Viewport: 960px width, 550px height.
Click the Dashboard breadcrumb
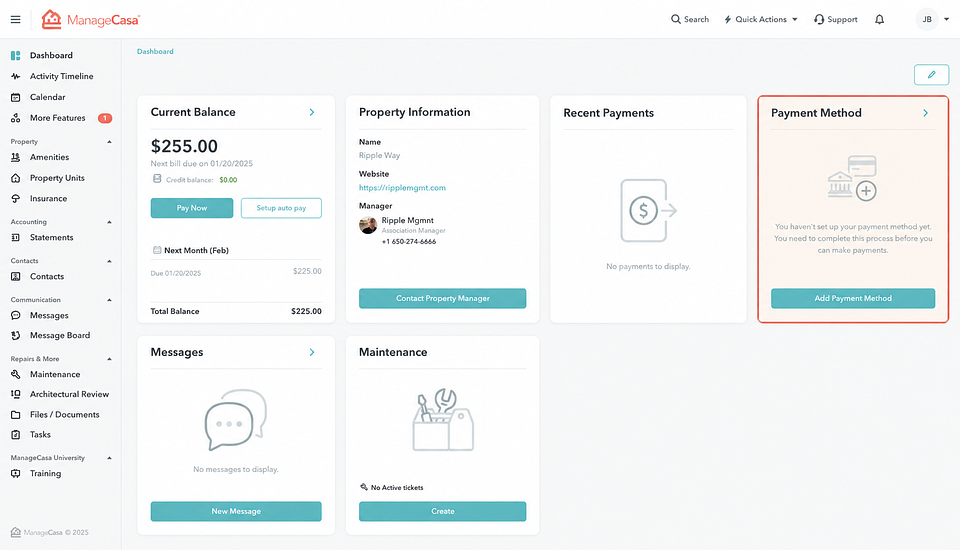pos(155,51)
